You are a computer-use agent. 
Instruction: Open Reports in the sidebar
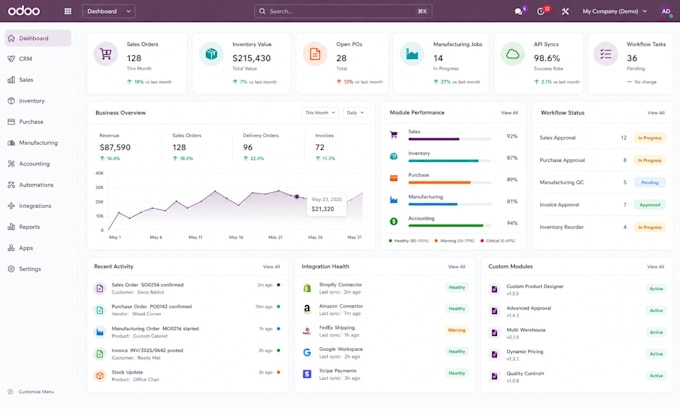[x=38, y=227]
